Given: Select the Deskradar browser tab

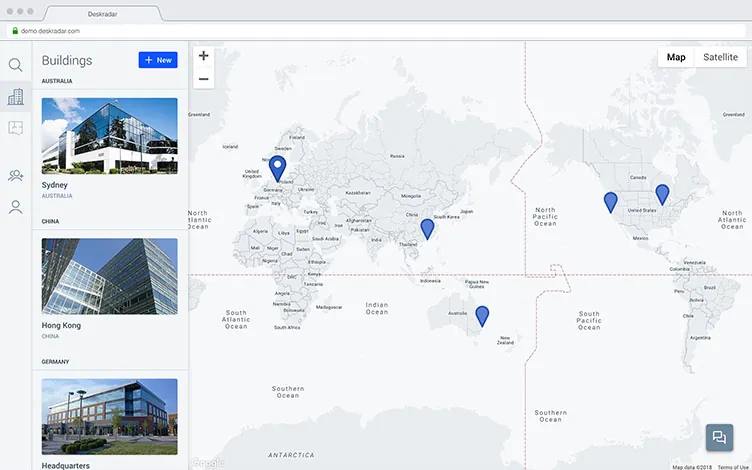Looking at the screenshot, I should coord(103,14).
